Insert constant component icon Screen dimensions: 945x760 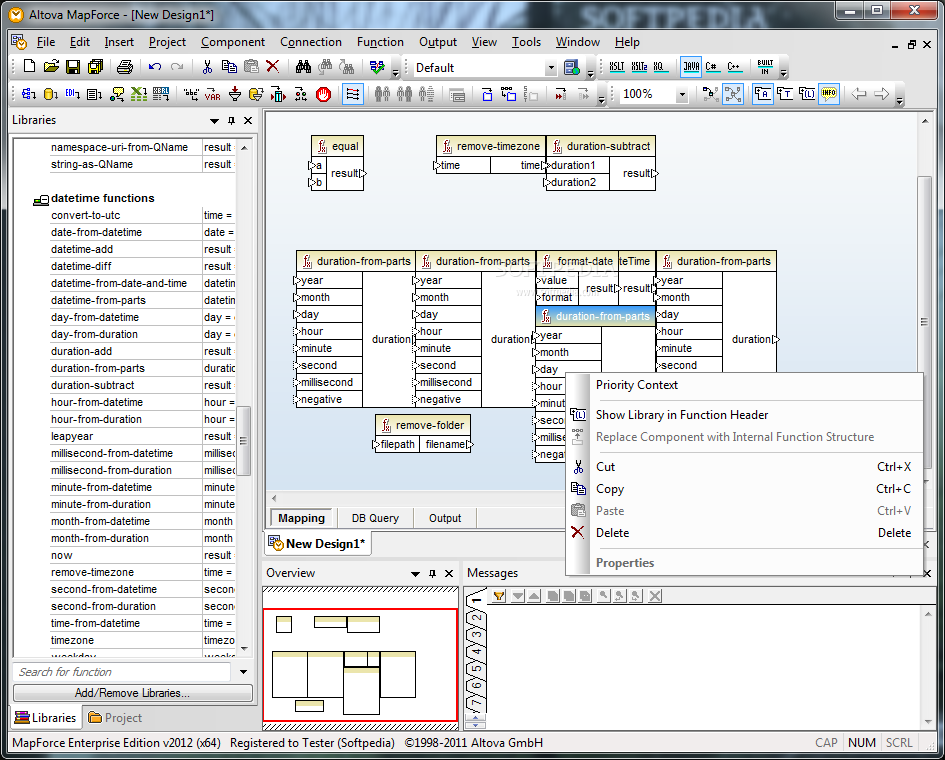(x=191, y=94)
